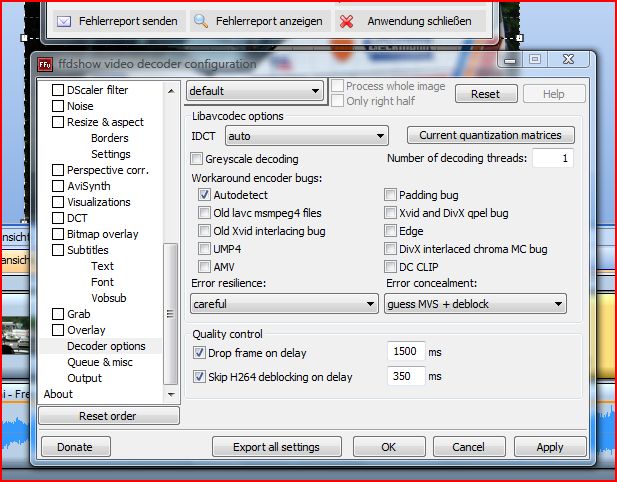Click the magnifier icon for Fehlerreport anzeigen
Viewport: 617px width, 482px height.
[201, 21]
